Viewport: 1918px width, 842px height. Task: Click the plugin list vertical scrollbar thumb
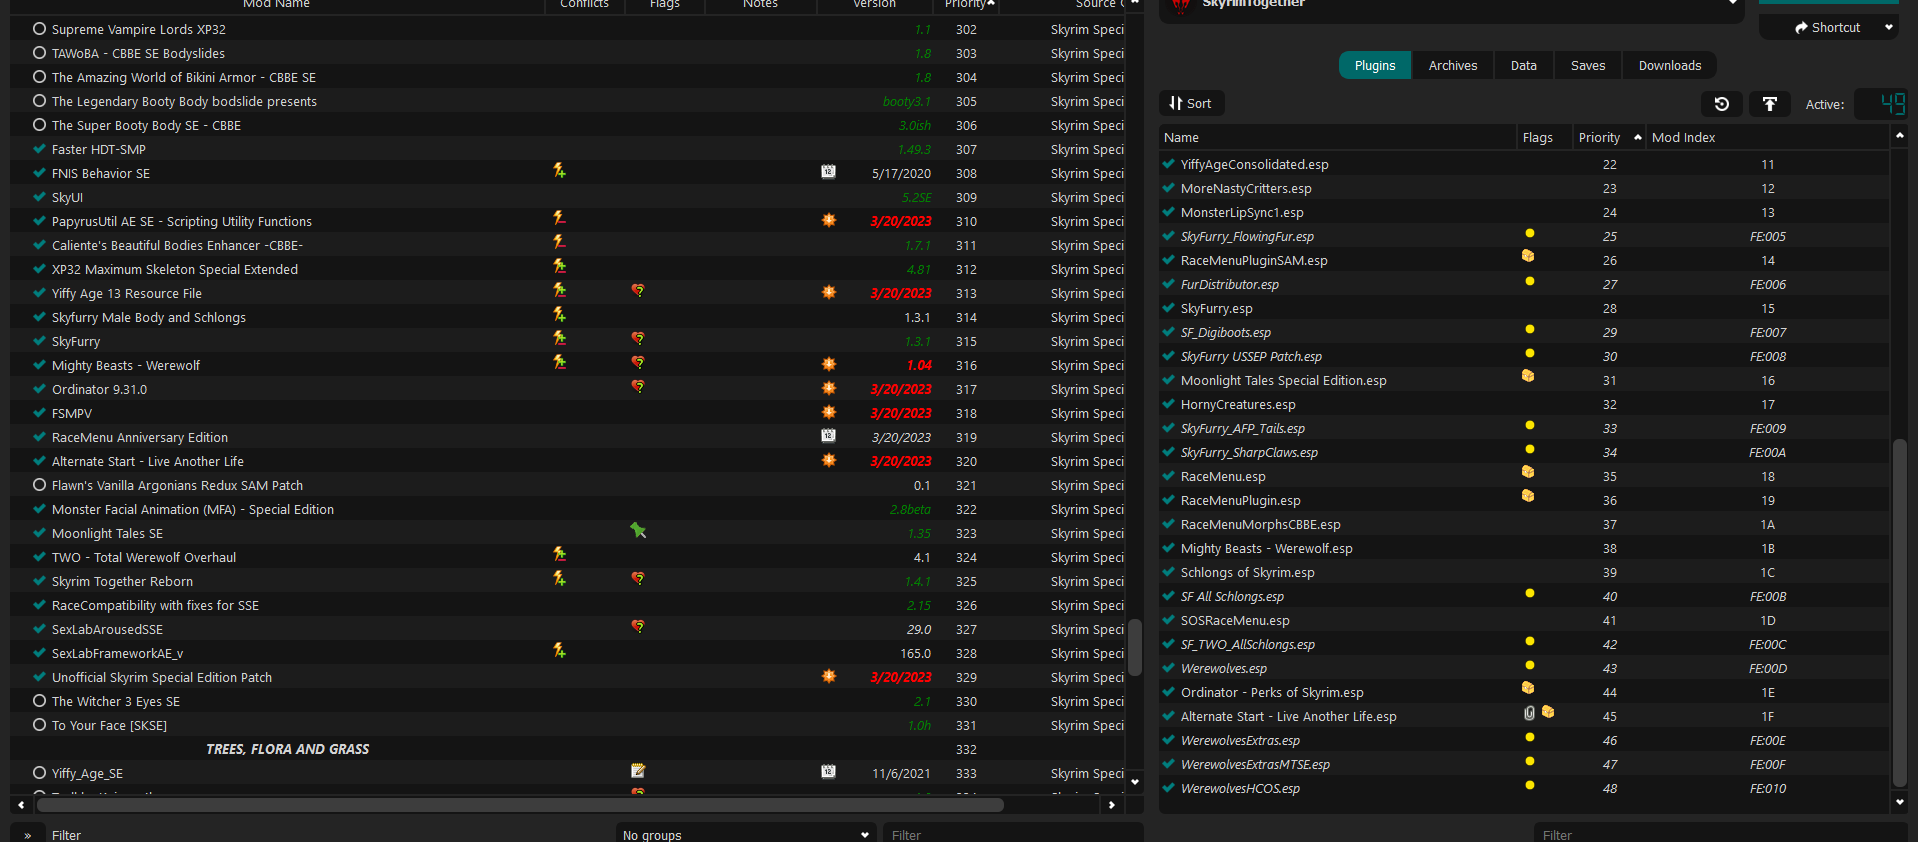[1900, 612]
